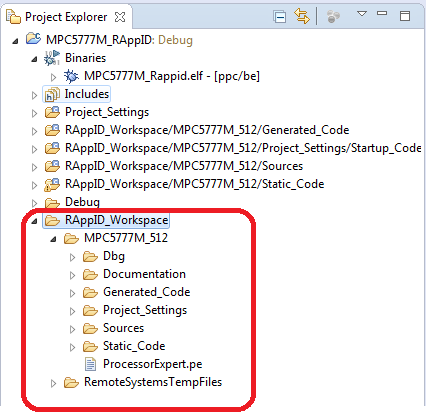426x420 pixels.
Task: Click the Collapse All toolbar icon
Action: (279, 16)
